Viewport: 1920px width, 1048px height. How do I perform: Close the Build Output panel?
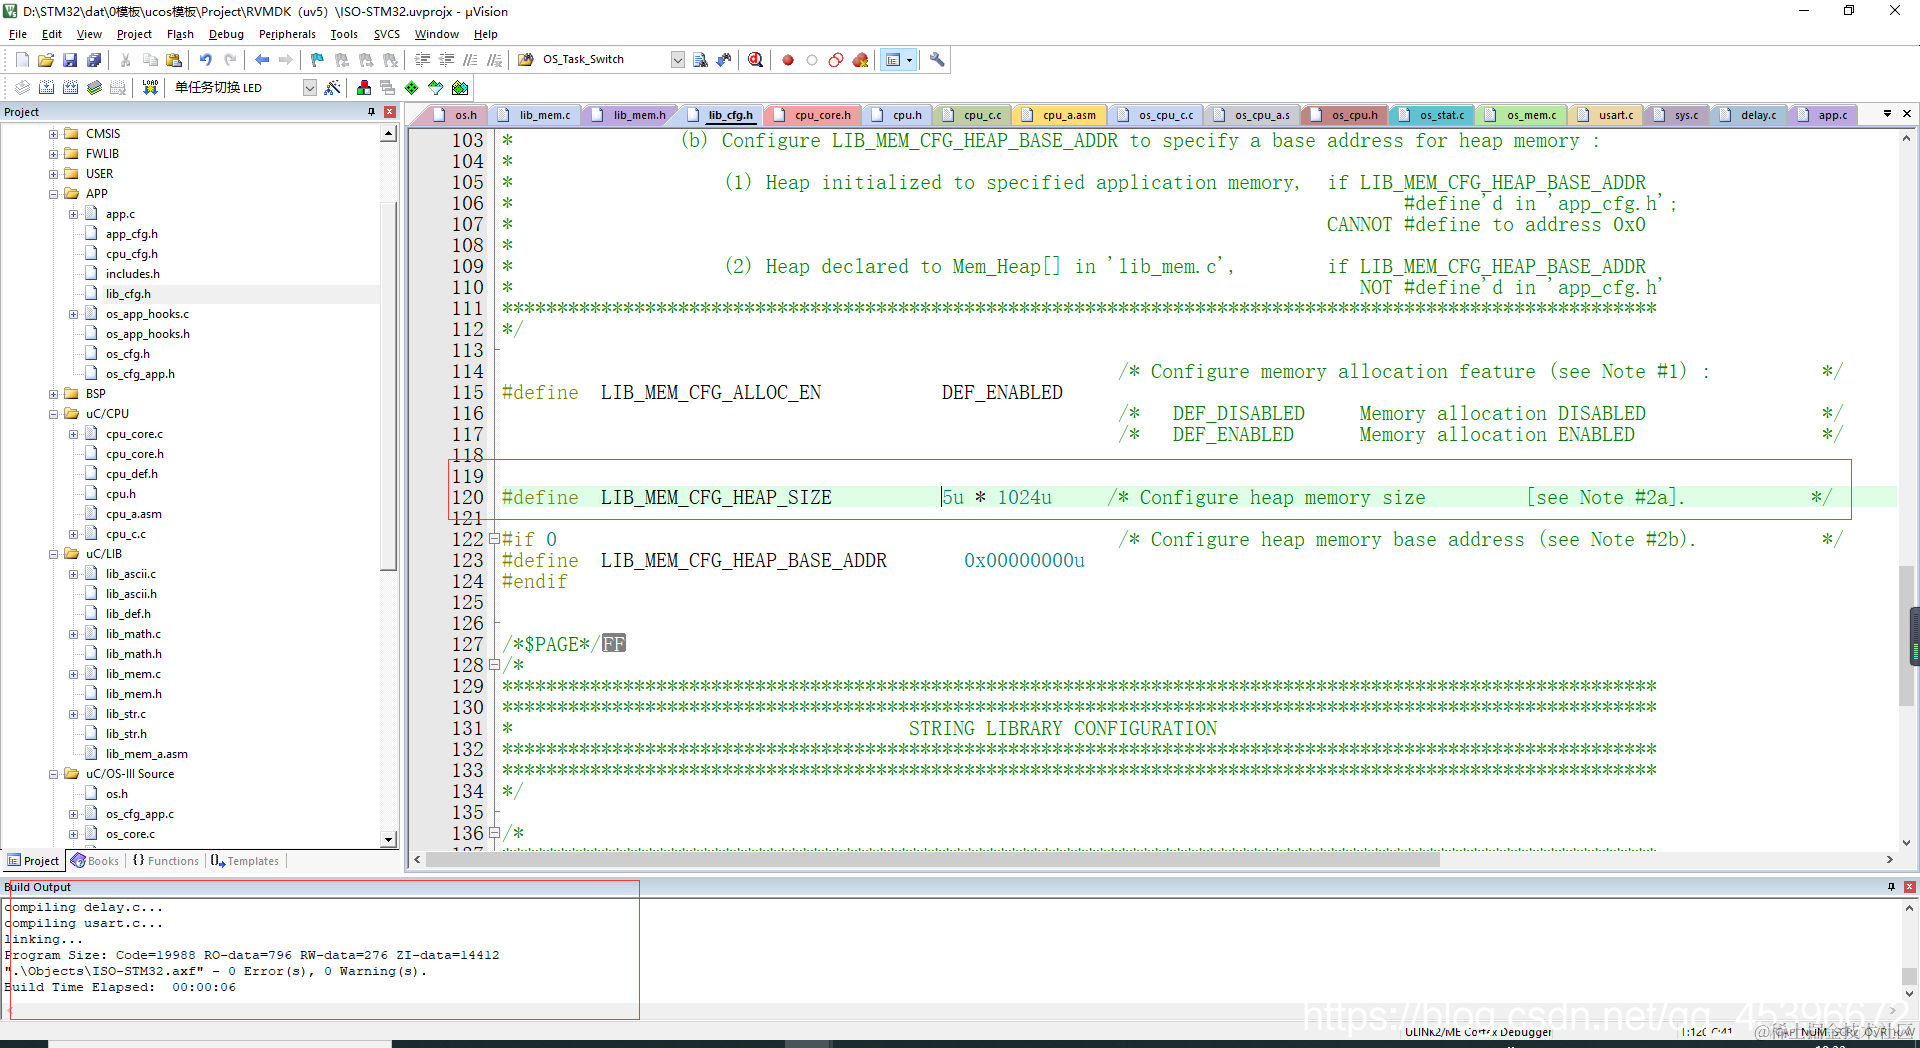coord(1909,887)
